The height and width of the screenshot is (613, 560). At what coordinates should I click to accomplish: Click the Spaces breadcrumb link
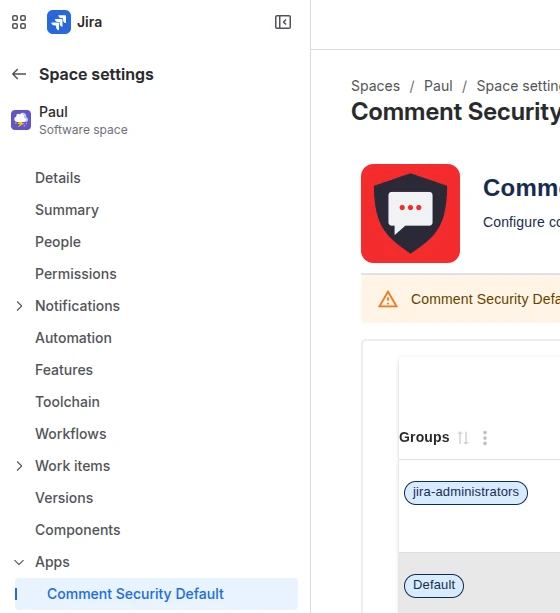click(x=375, y=86)
